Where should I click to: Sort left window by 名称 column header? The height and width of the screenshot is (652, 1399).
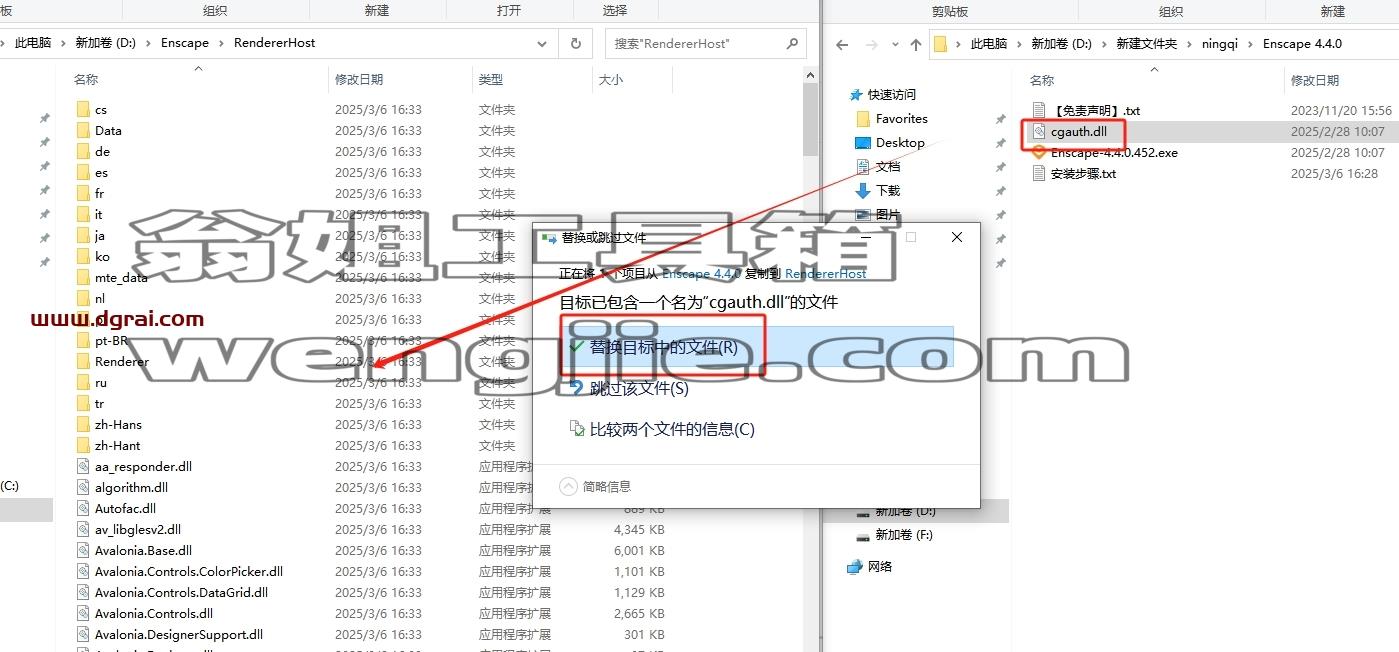coord(86,79)
